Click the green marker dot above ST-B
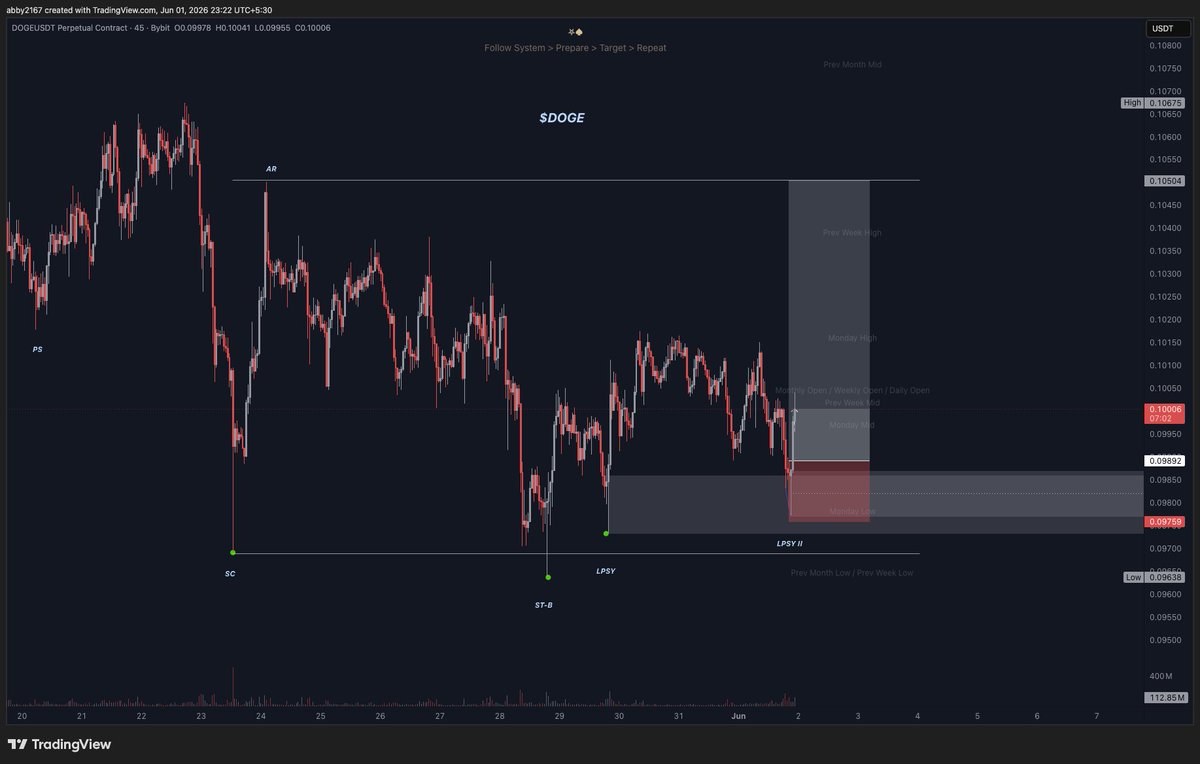This screenshot has width=1200, height=764. (548, 577)
